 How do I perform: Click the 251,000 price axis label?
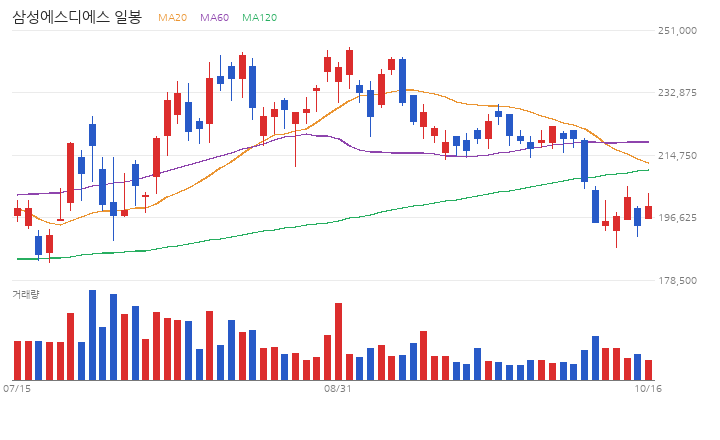click(x=677, y=30)
